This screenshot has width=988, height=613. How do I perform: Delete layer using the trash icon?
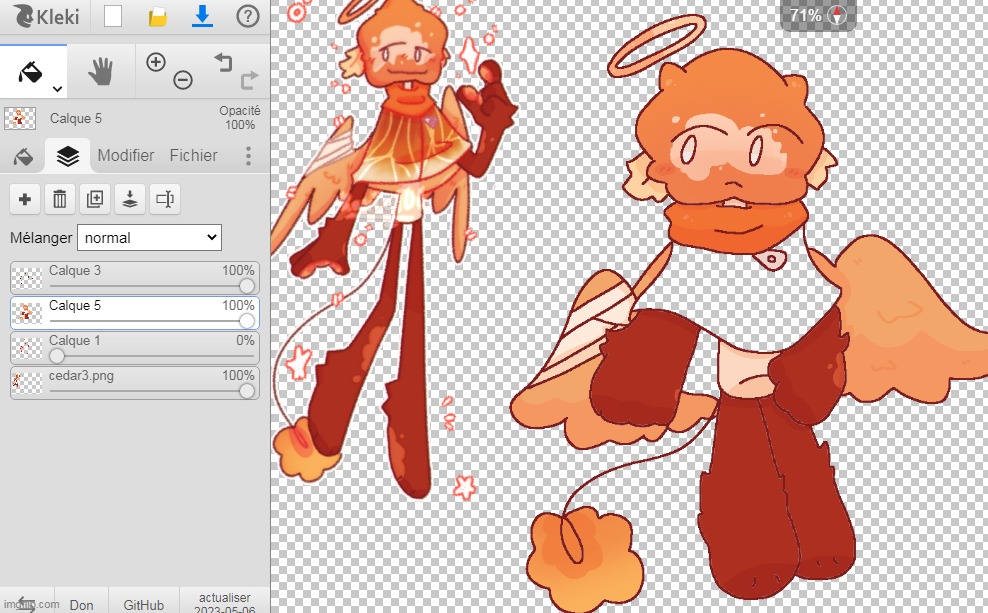pyautogui.click(x=60, y=200)
